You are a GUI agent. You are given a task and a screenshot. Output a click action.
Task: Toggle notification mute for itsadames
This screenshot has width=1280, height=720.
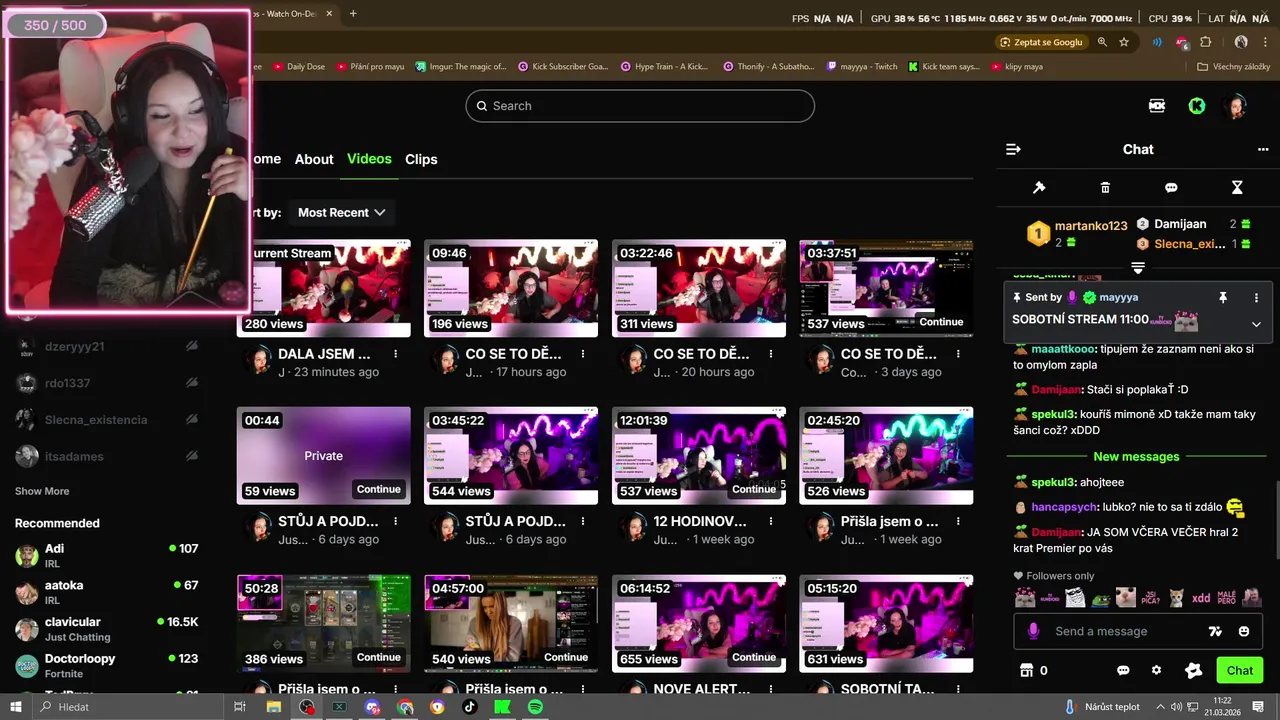tap(191, 456)
